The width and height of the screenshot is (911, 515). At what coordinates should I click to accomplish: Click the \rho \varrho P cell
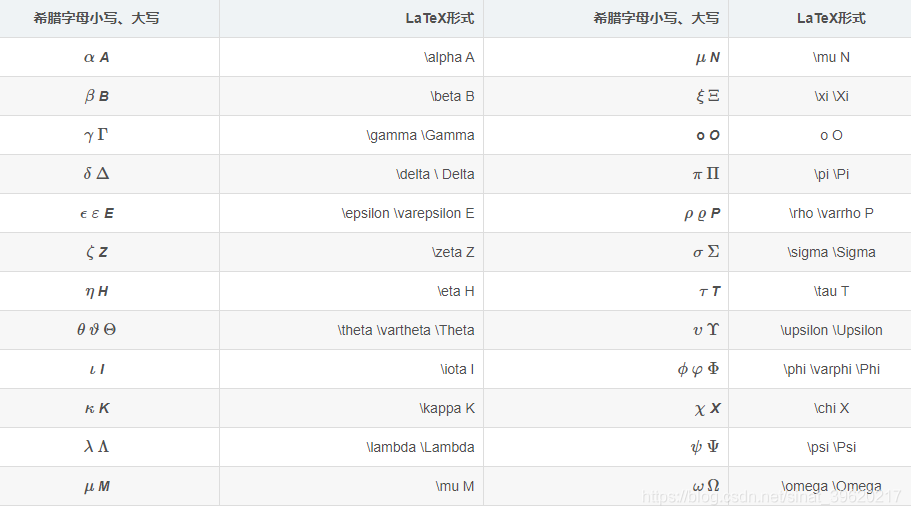click(x=819, y=213)
